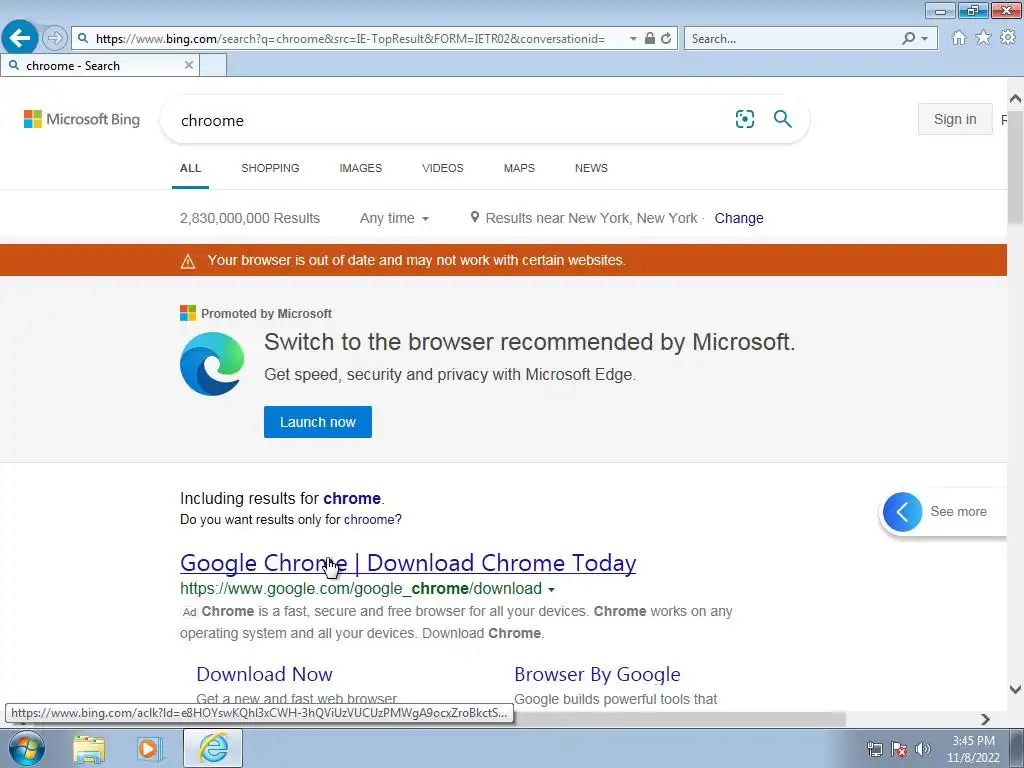Open the search provider dropdown arrow
The width and height of the screenshot is (1024, 768).
tap(924, 39)
